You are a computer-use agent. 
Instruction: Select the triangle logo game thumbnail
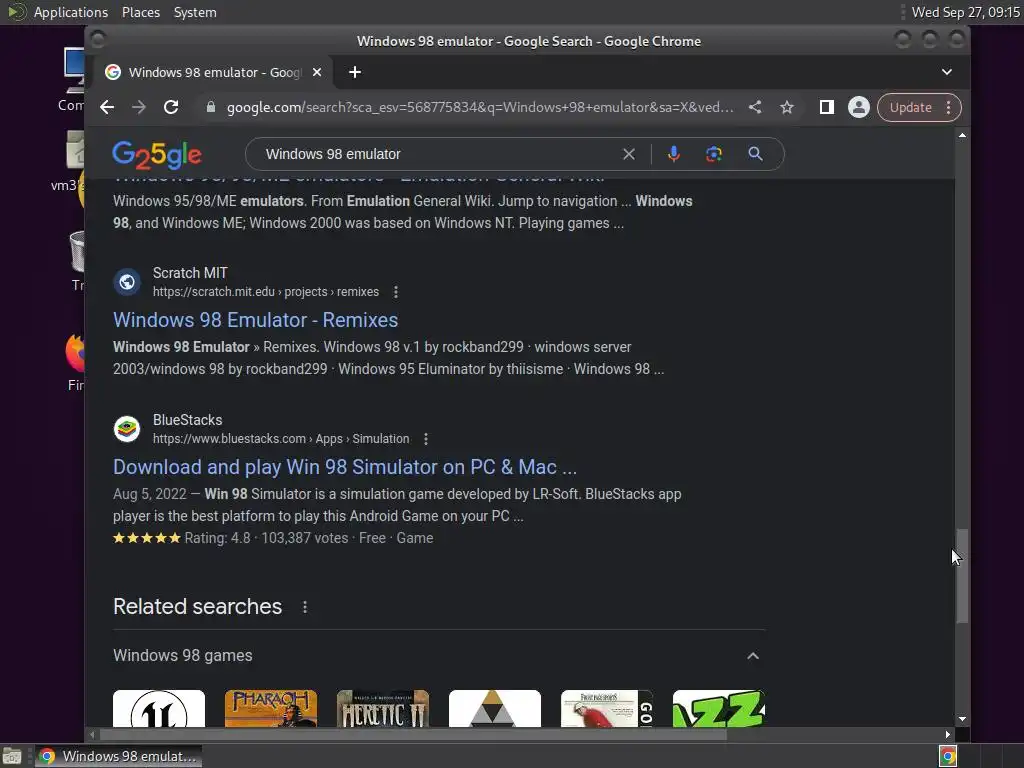(495, 709)
